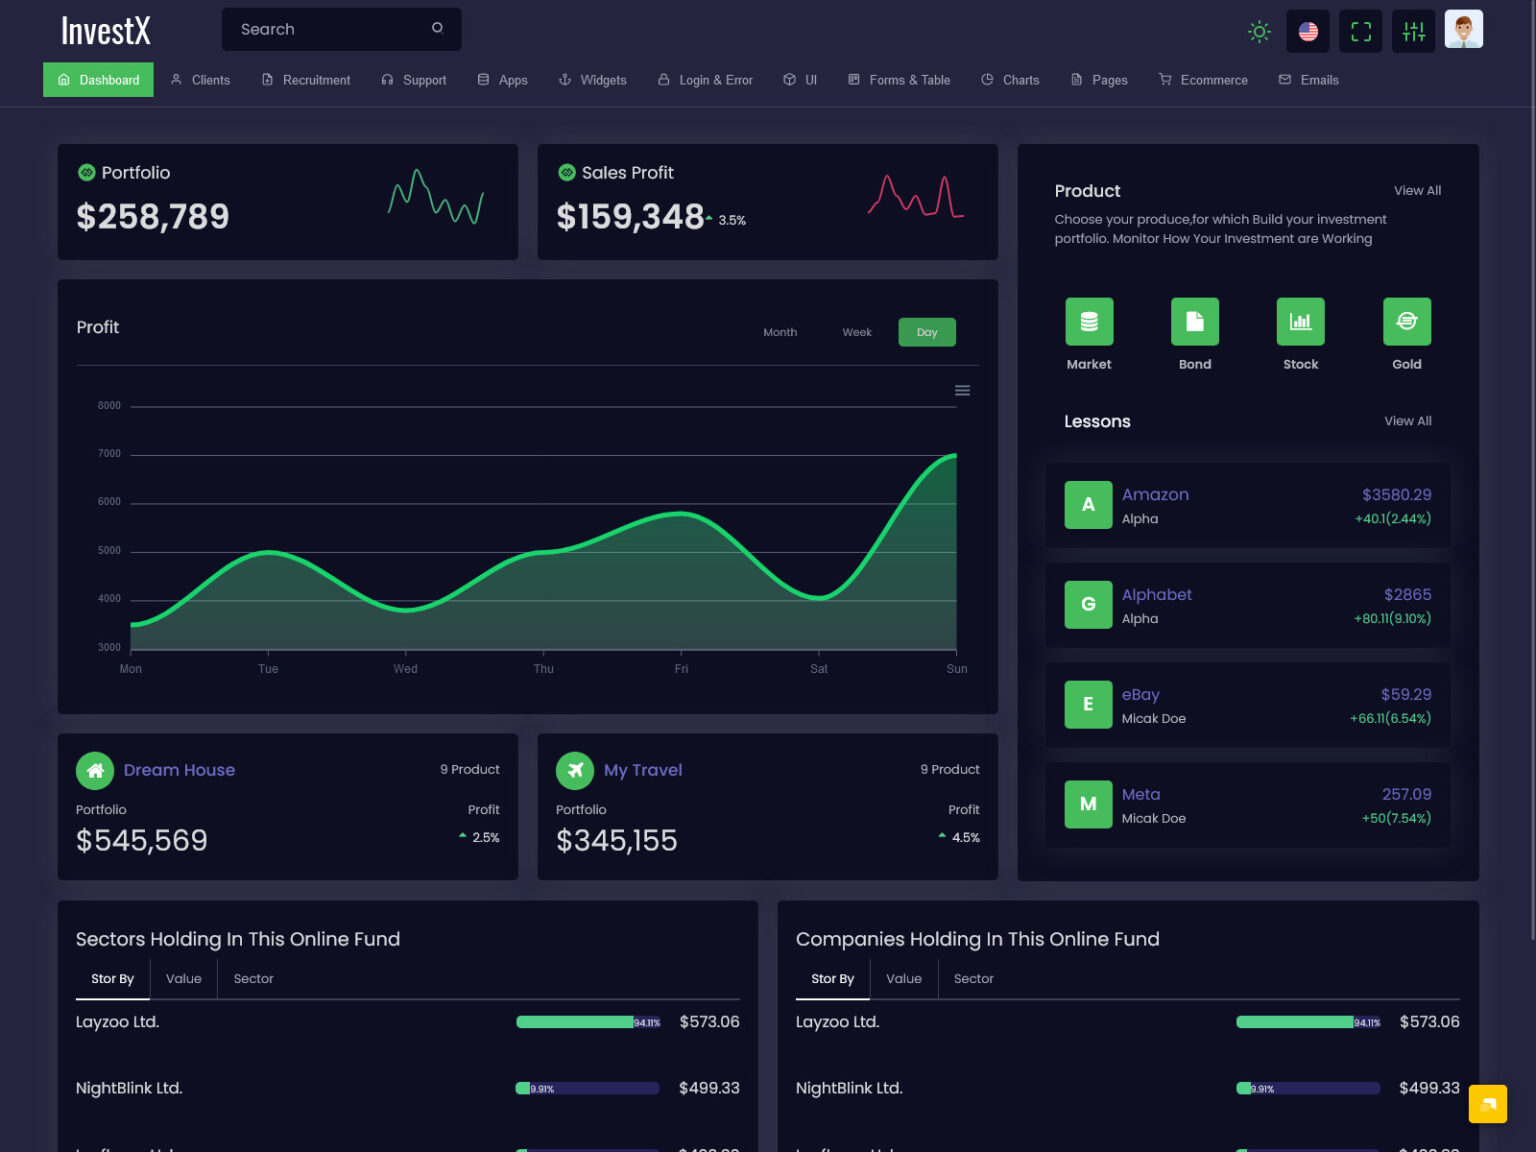This screenshot has width=1536, height=1152.
Task: Switch language via the US flag toggle
Action: click(1308, 30)
